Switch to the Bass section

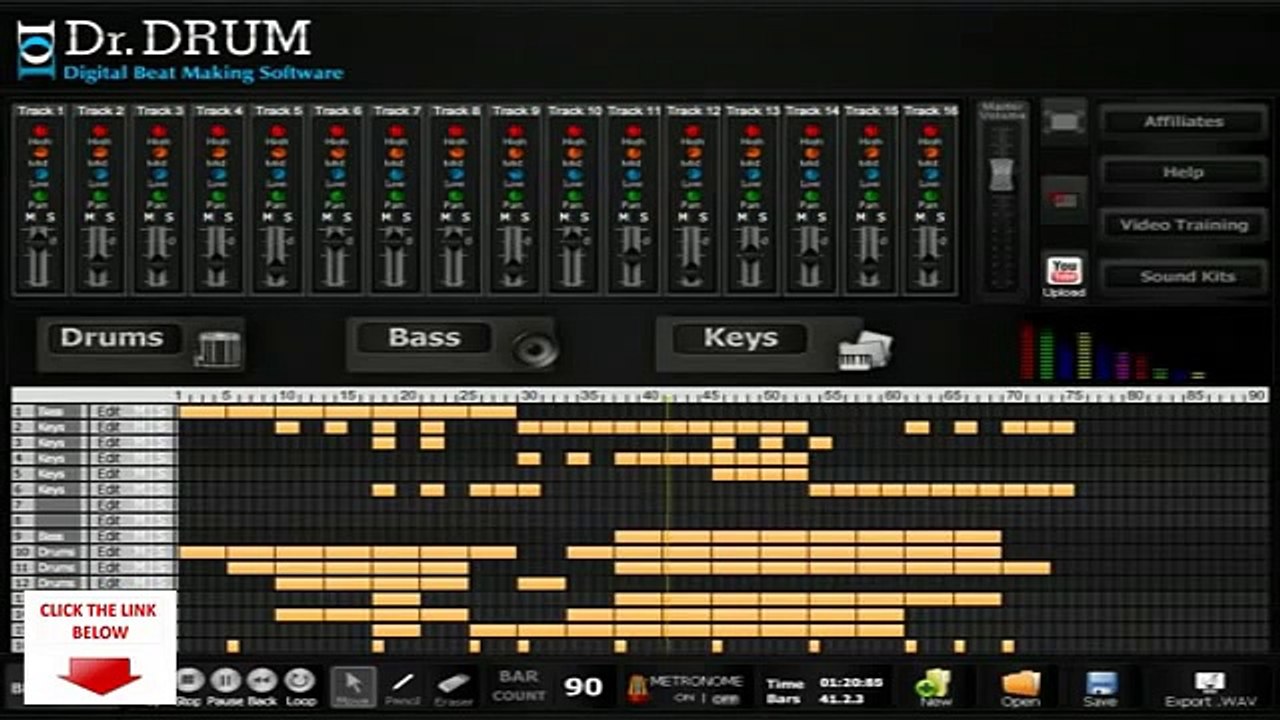[424, 338]
